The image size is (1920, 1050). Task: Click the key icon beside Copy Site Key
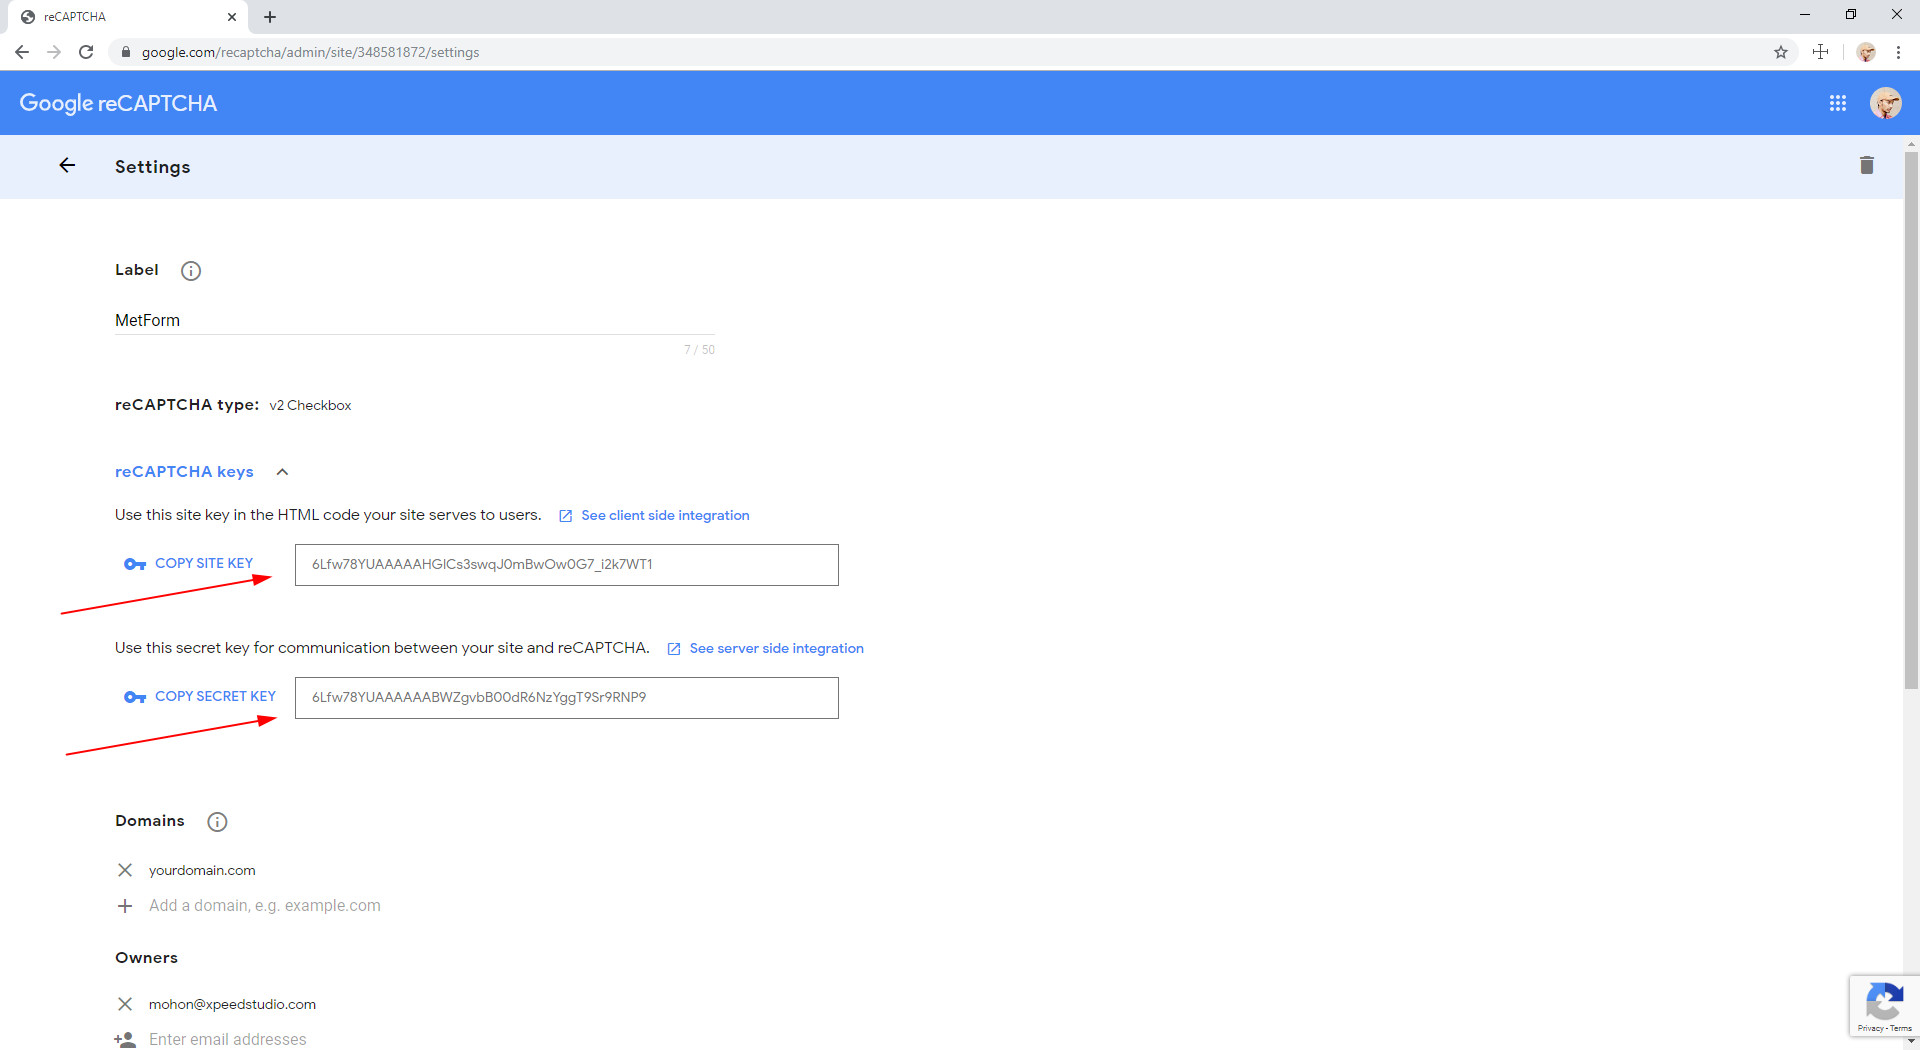(x=135, y=564)
